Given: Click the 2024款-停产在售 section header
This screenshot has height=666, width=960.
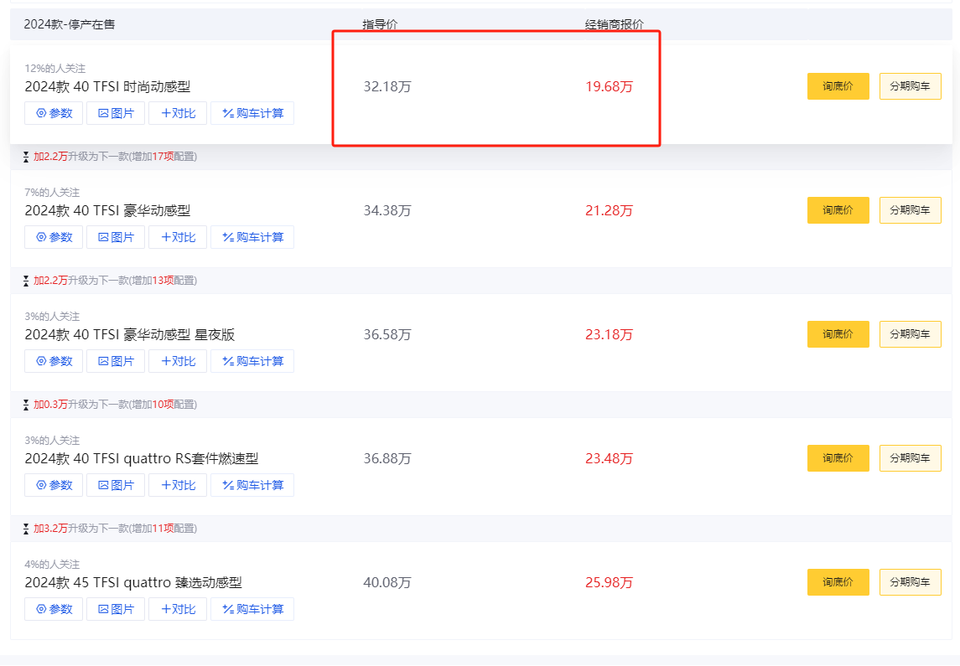Looking at the screenshot, I should pos(69,23).
